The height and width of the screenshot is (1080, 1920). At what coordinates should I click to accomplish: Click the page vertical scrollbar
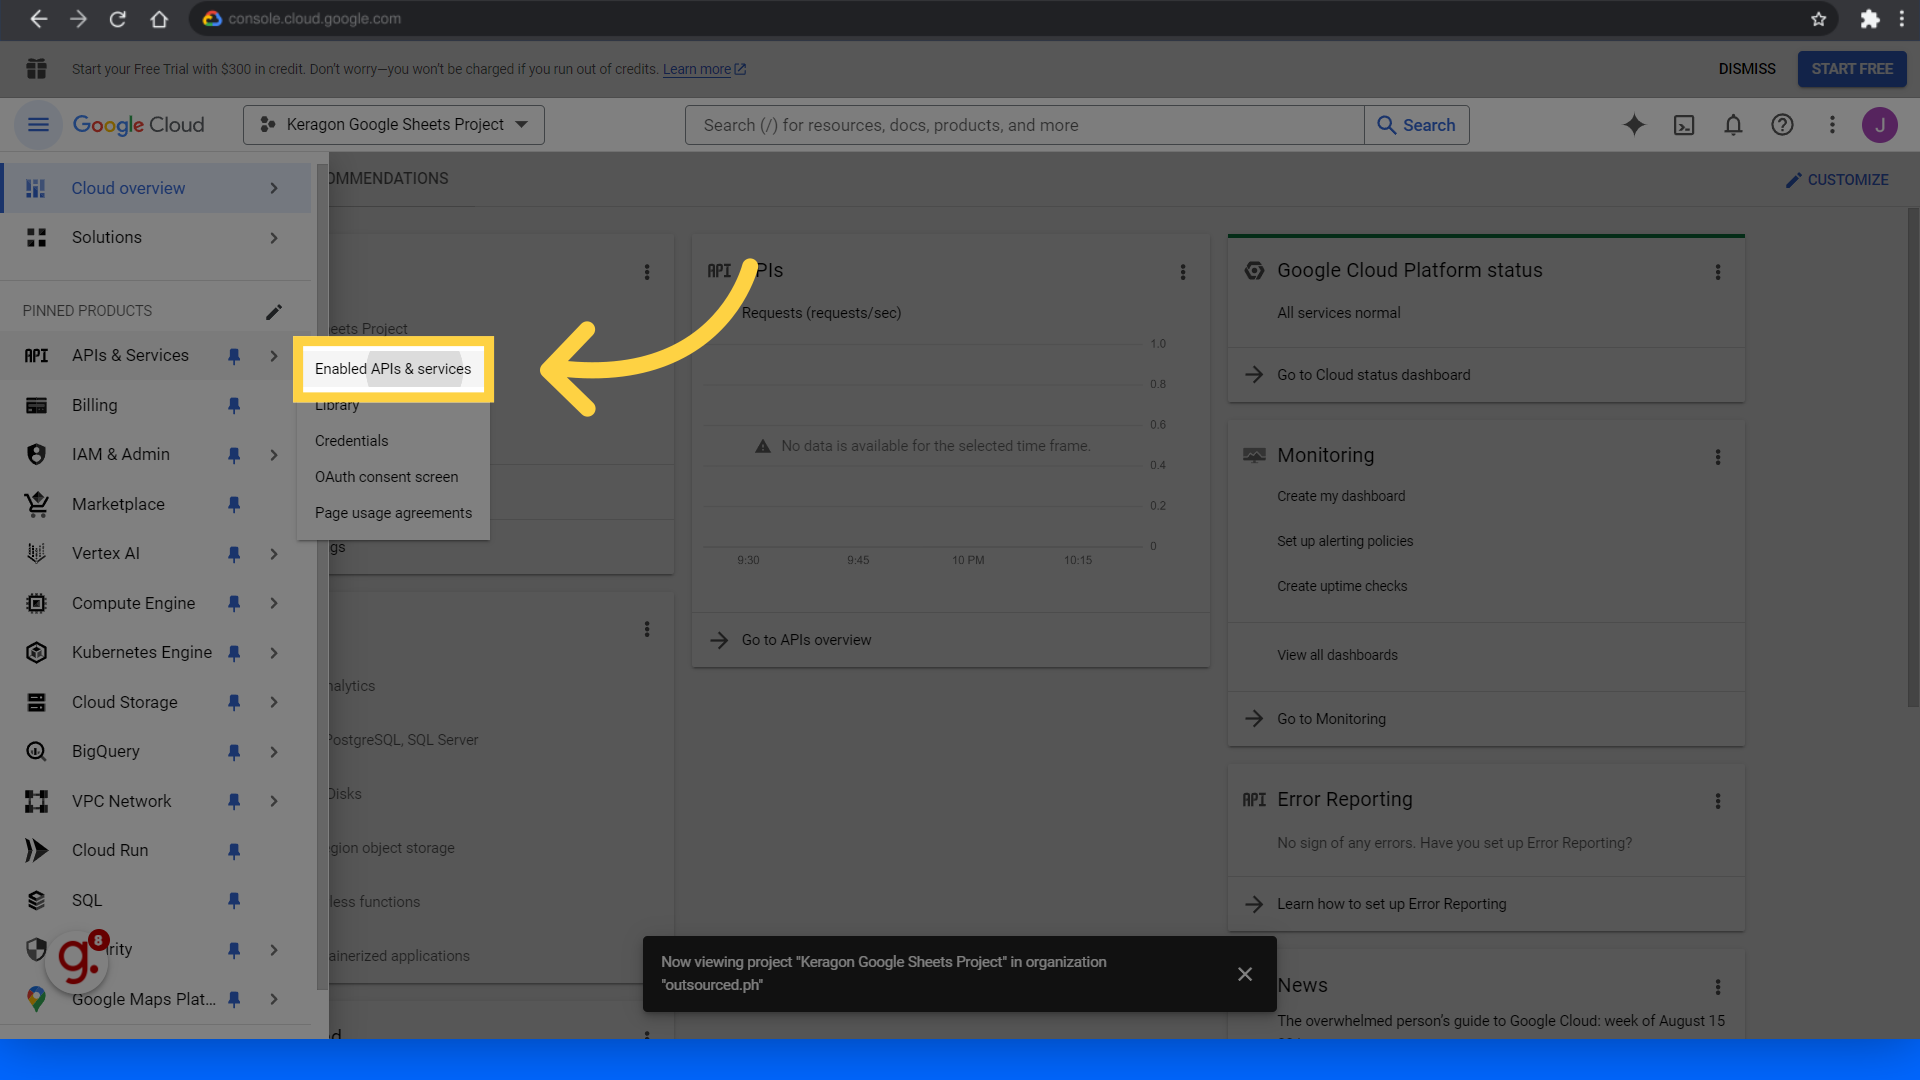[1913, 457]
